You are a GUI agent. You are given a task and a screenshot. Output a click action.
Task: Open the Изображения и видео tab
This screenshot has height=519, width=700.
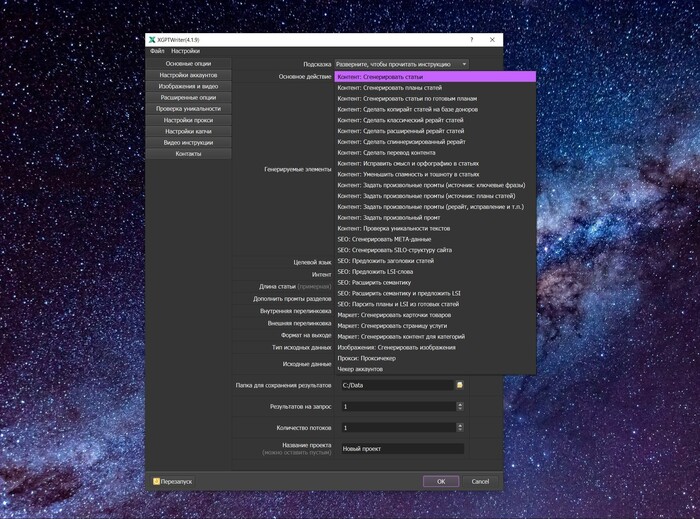pyautogui.click(x=189, y=86)
